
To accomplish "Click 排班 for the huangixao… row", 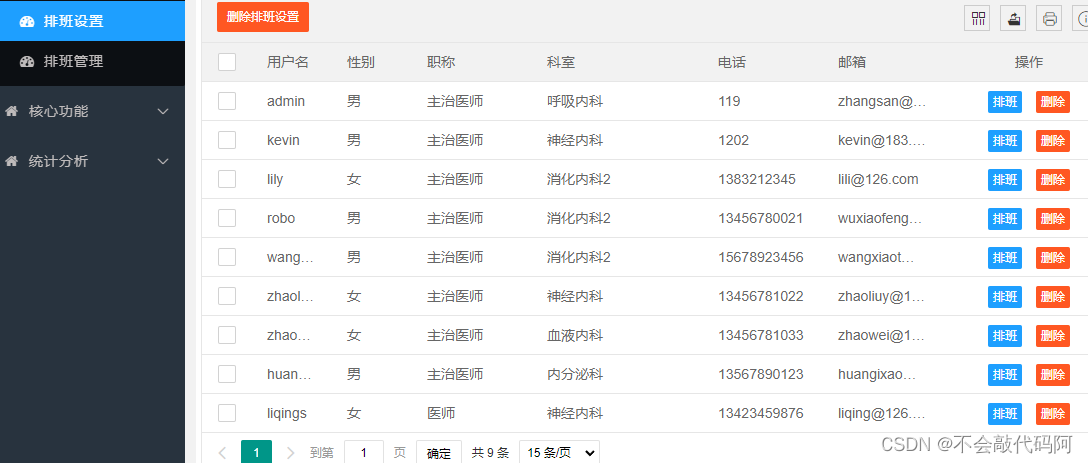I will (1005, 375).
